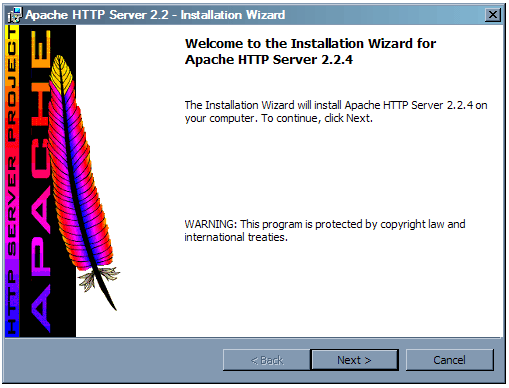This screenshot has height=388, width=509.
Task: Click the 'To continue, click Next.' text
Action: pyautogui.click(x=317, y=118)
